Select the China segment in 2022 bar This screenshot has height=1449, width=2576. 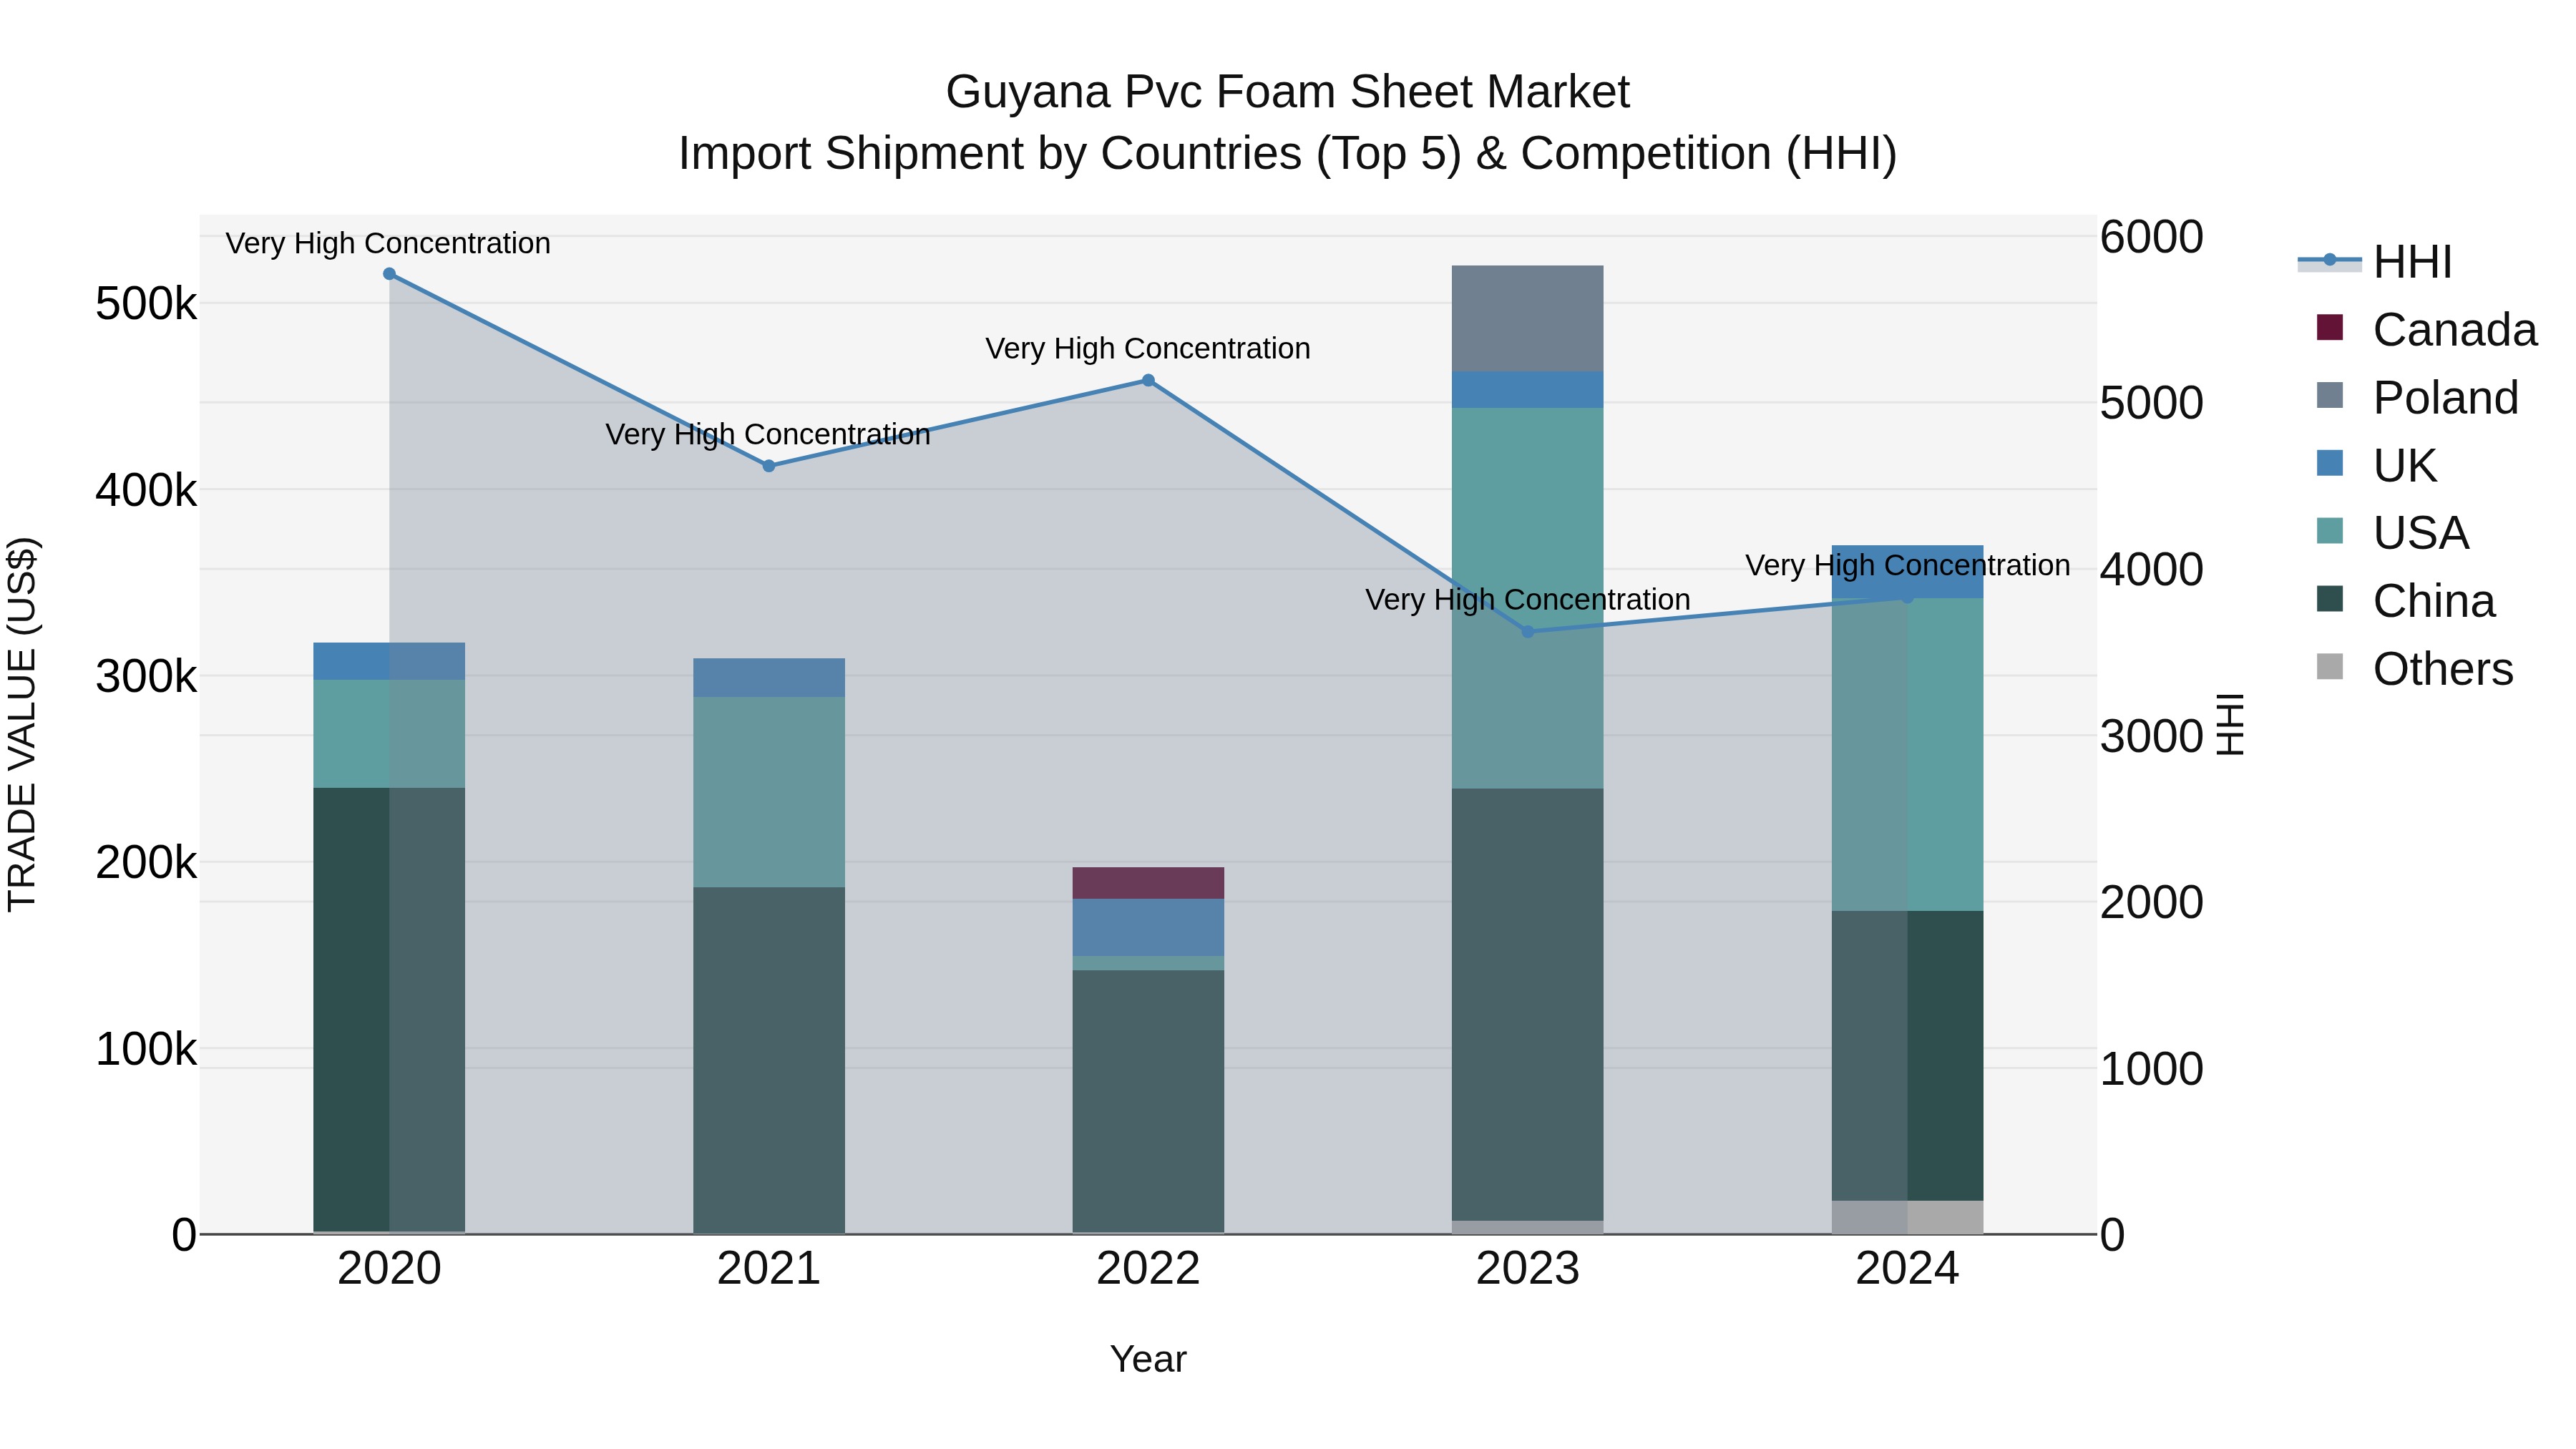1148,1101
